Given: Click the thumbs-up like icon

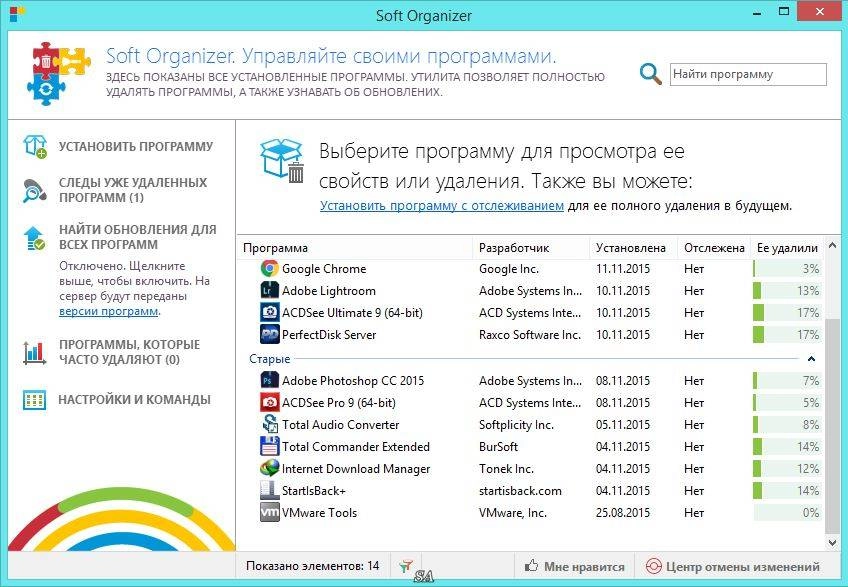Looking at the screenshot, I should (x=532, y=566).
